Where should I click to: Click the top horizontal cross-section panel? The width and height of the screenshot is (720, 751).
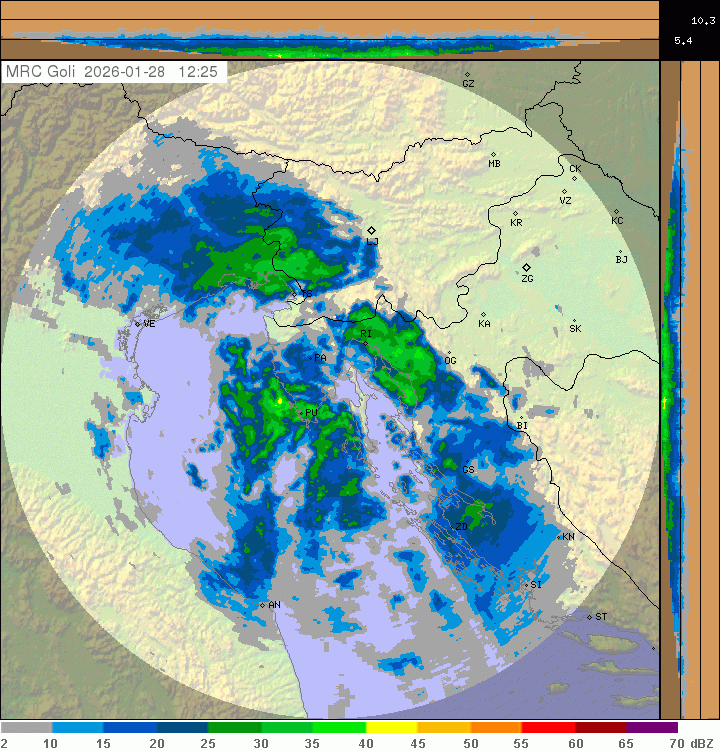point(330,30)
